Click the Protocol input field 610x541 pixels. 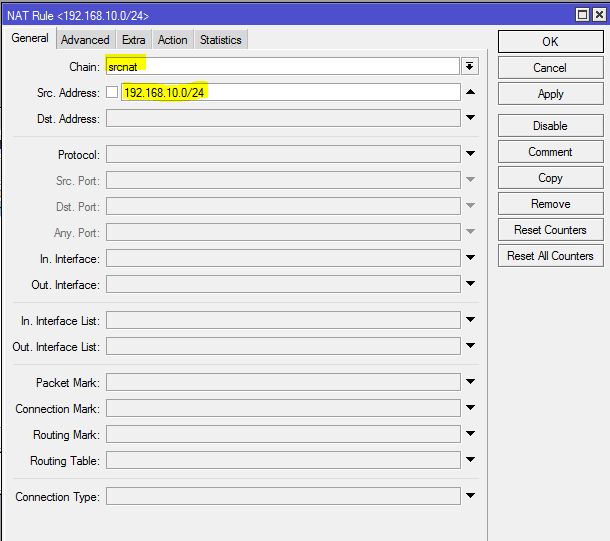coord(283,154)
